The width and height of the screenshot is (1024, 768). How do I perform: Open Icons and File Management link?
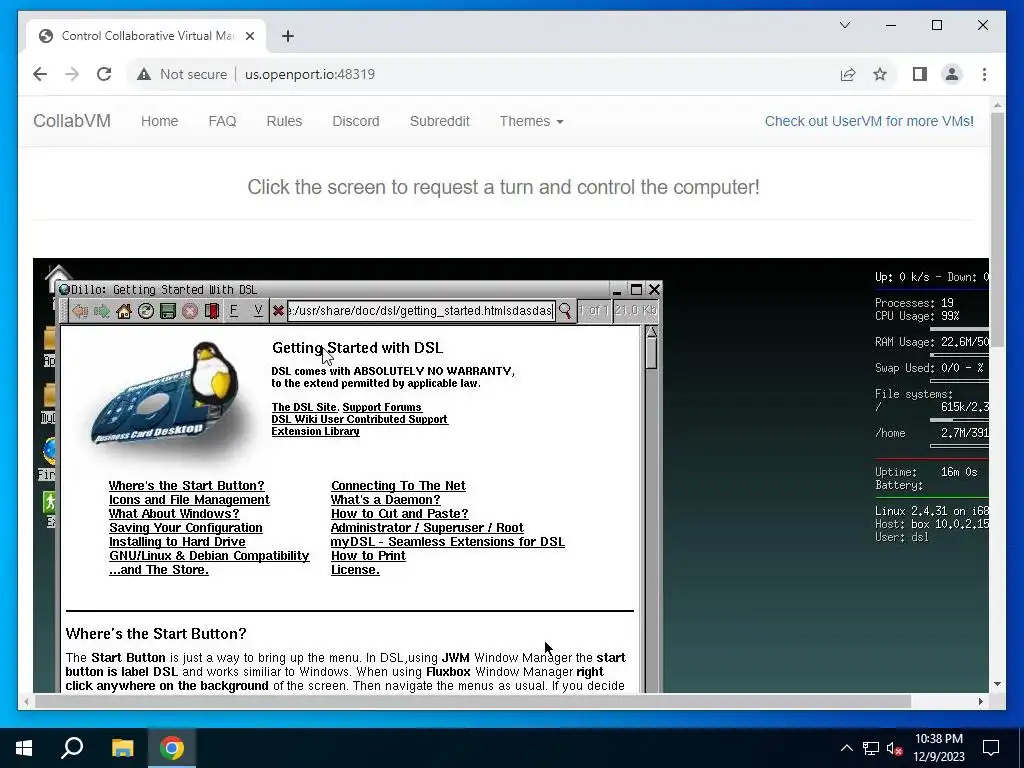[189, 500]
